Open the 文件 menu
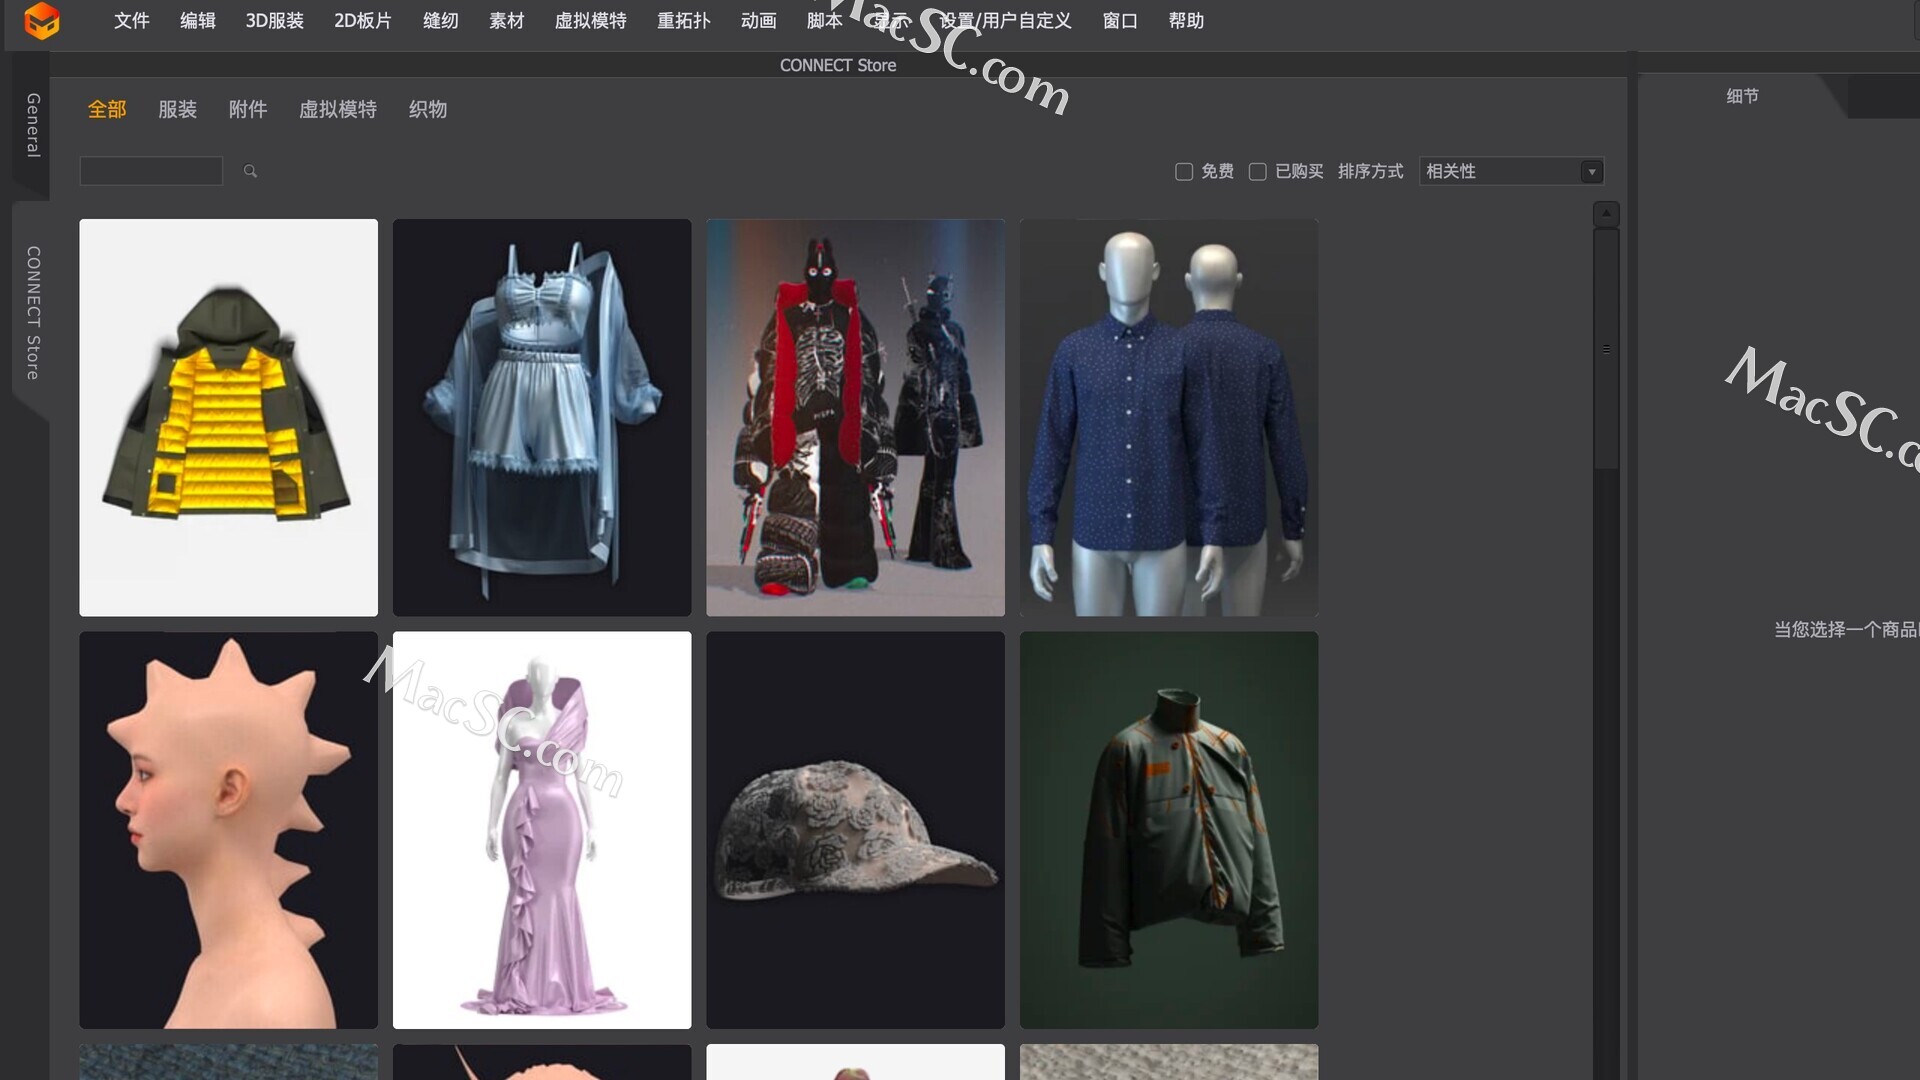Viewport: 1920px width, 1080px height. tap(131, 21)
